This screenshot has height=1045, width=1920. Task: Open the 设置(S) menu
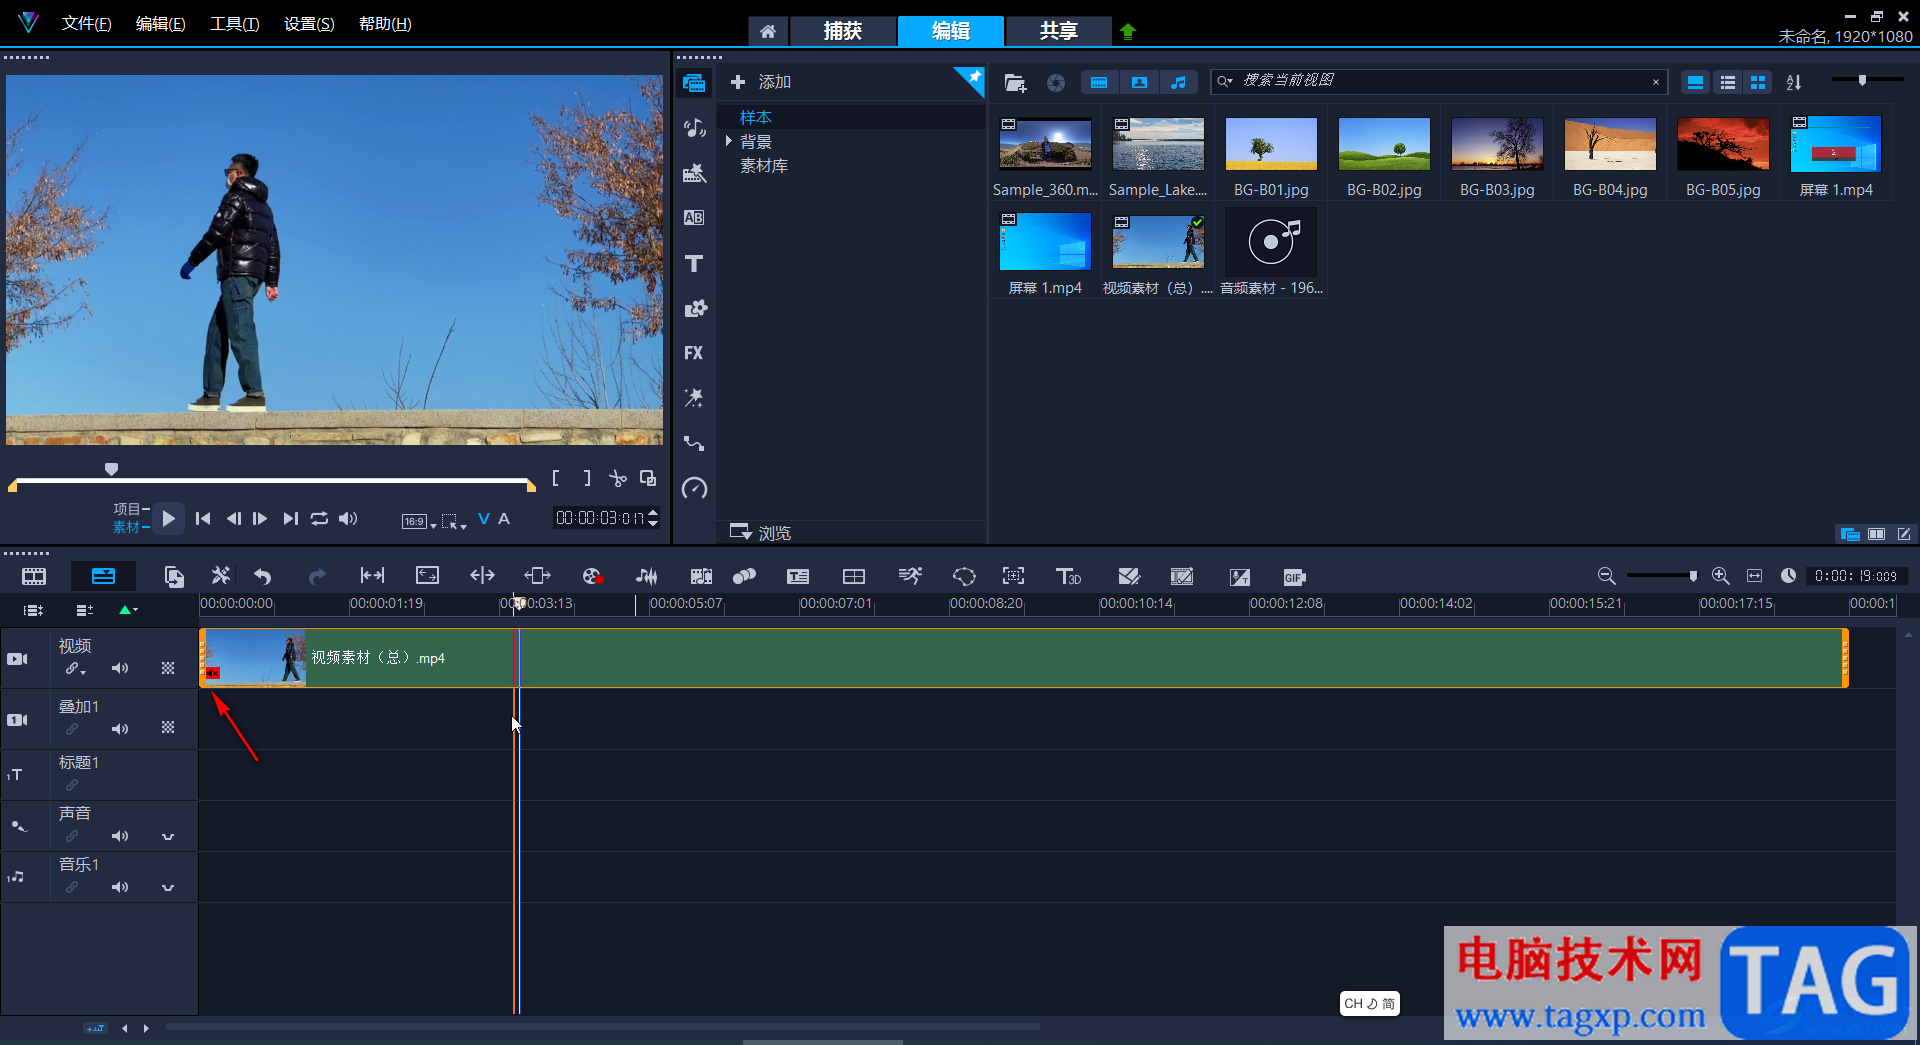pos(309,24)
